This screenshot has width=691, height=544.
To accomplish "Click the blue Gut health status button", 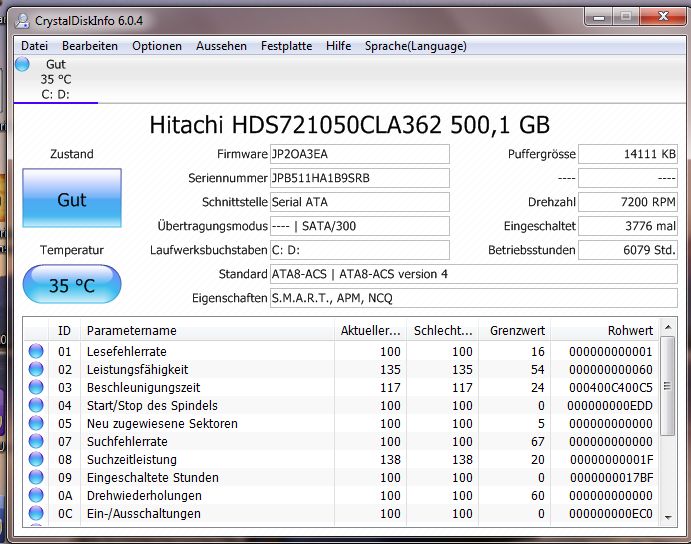I will pyautogui.click(x=72, y=198).
